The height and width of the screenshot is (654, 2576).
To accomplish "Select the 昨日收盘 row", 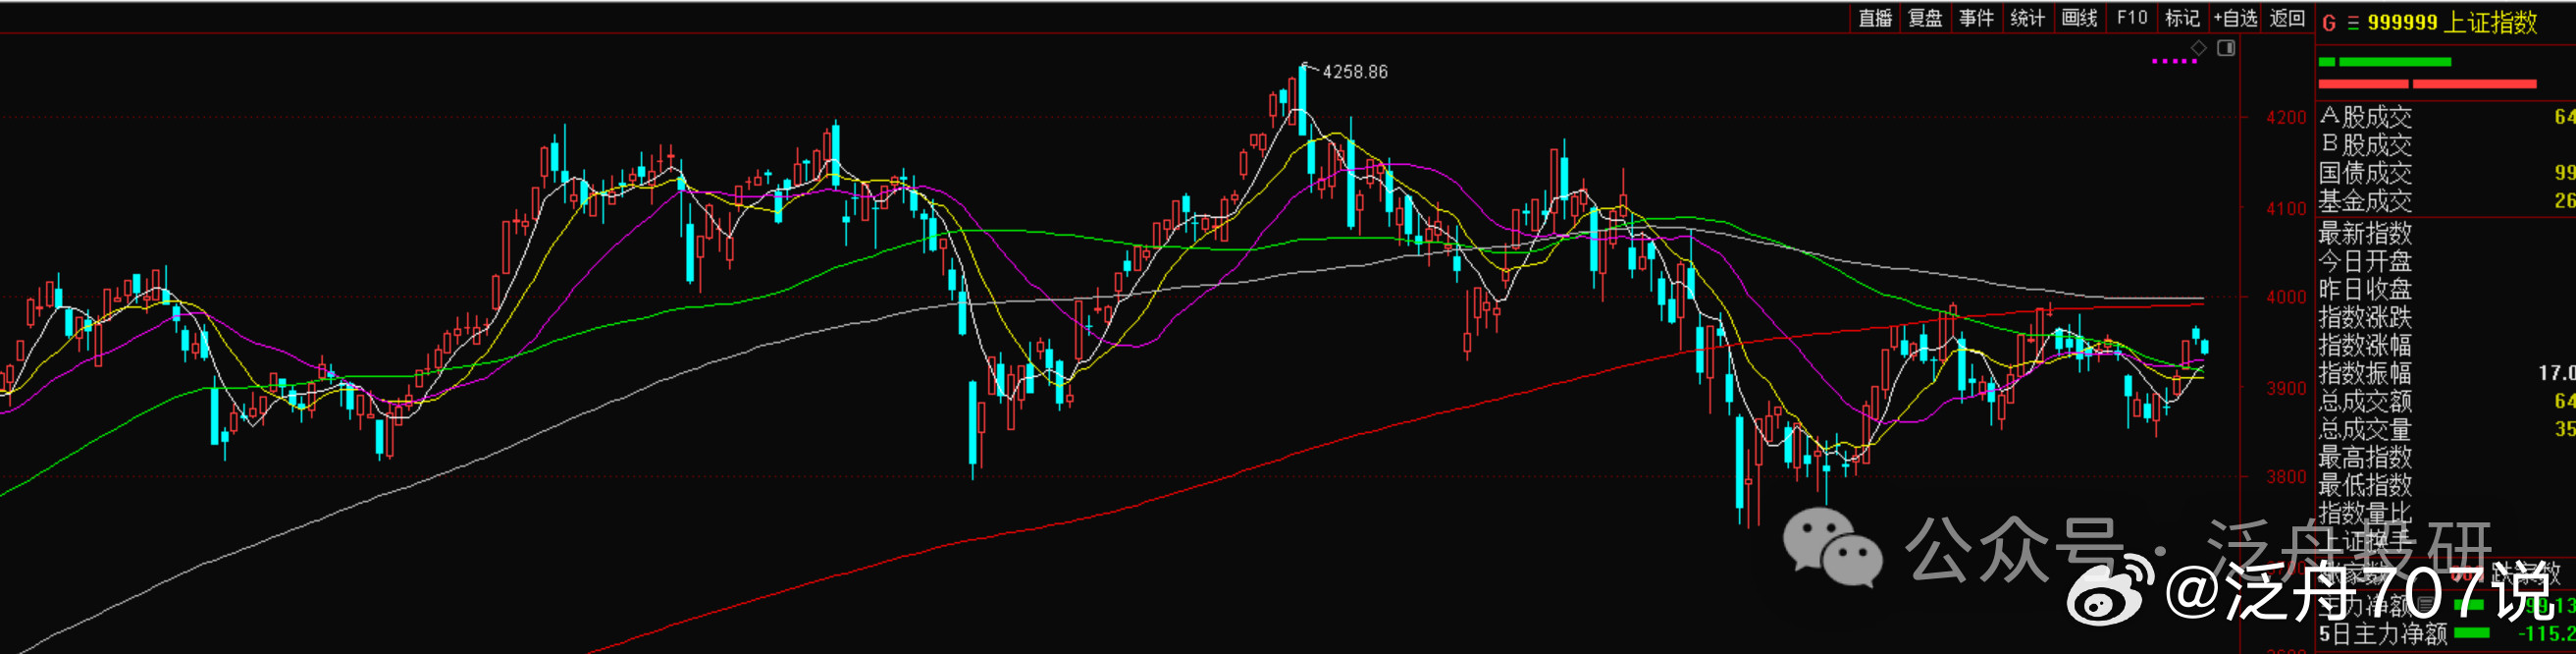I will [x=2446, y=290].
